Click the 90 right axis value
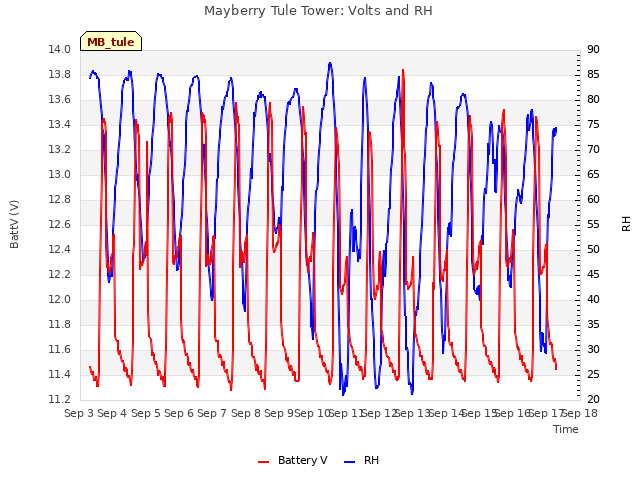The width and height of the screenshot is (640, 480). pyautogui.click(x=593, y=50)
